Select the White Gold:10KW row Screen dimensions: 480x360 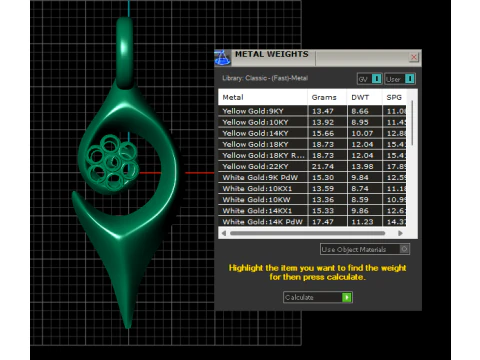(312, 199)
